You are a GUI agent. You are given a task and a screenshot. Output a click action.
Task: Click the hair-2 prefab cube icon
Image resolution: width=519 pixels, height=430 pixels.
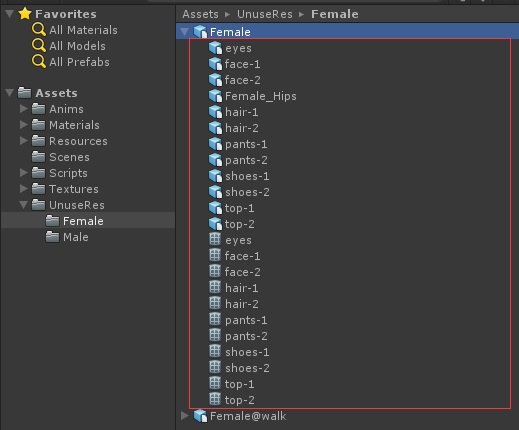coord(215,128)
